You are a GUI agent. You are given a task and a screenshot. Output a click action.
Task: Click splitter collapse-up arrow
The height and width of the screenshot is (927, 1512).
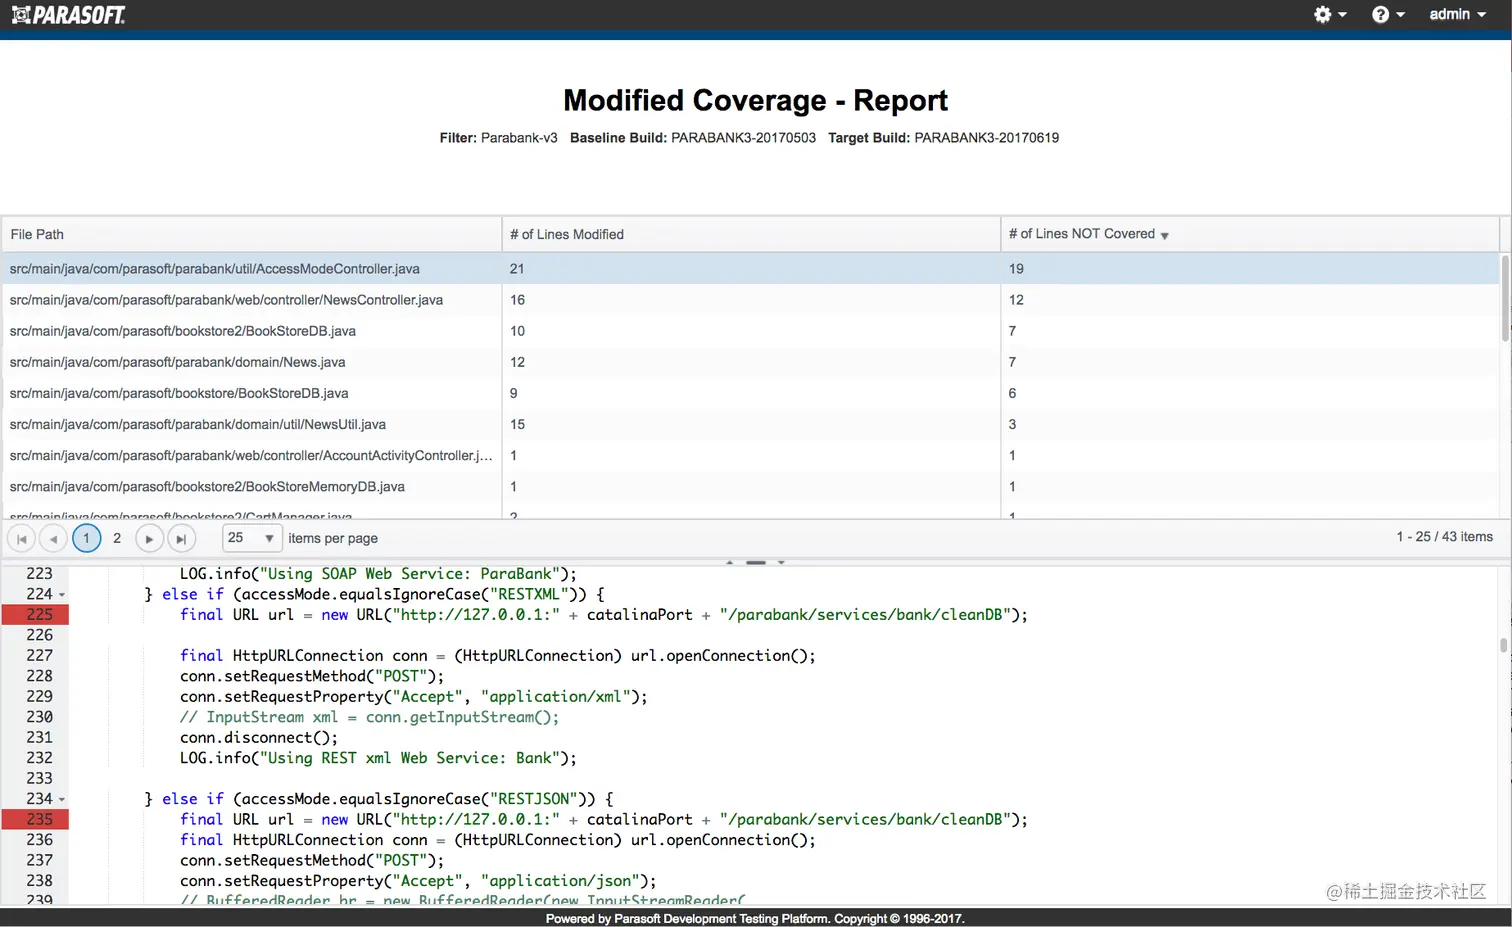tap(730, 562)
